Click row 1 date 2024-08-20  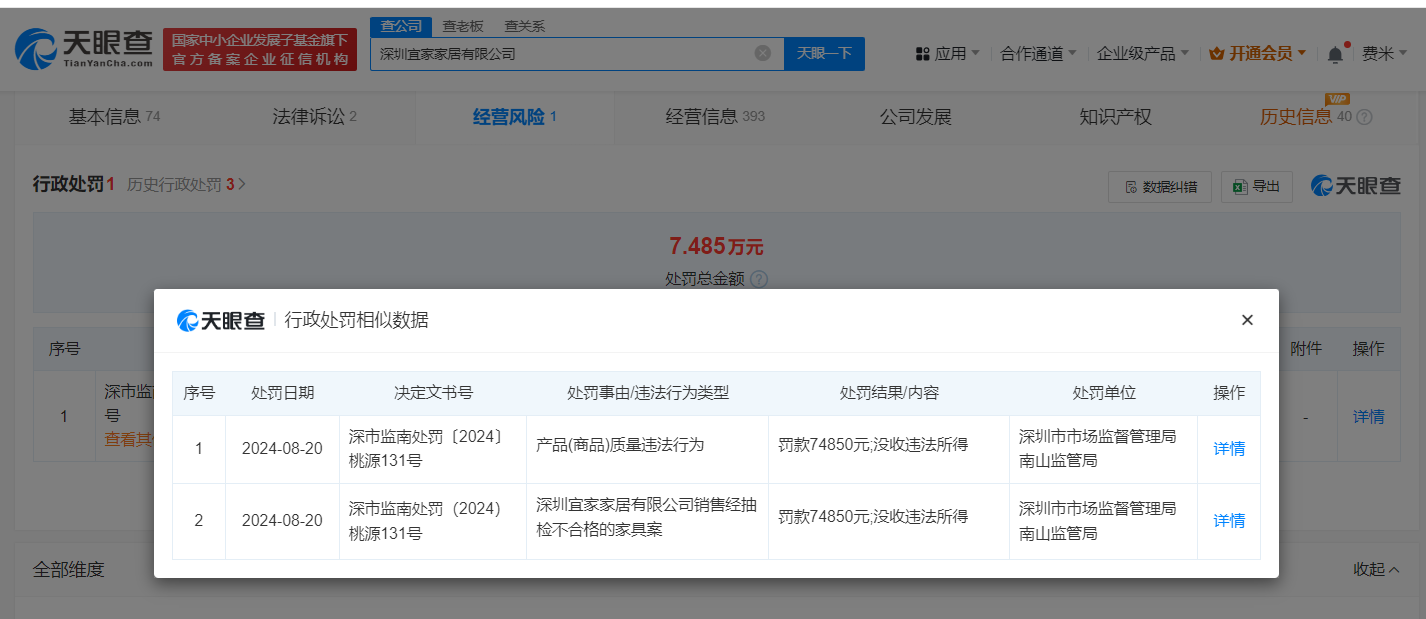pyautogui.click(x=282, y=449)
